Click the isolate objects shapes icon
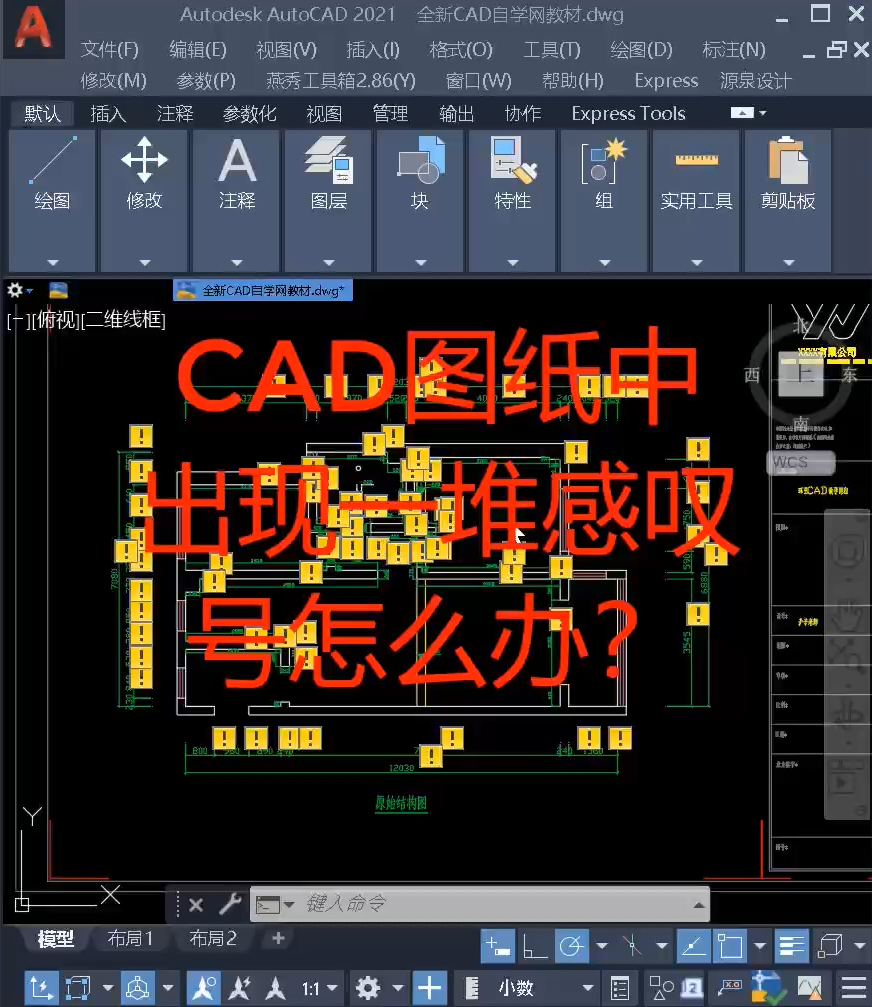Screen dimensions: 872x1007 (661, 988)
